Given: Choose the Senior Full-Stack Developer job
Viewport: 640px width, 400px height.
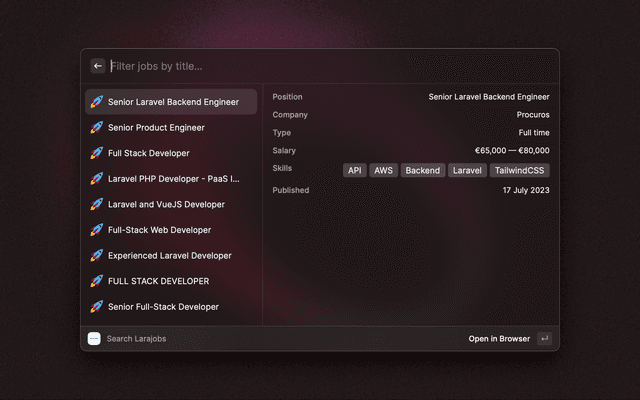Looking at the screenshot, I should pyautogui.click(x=163, y=307).
